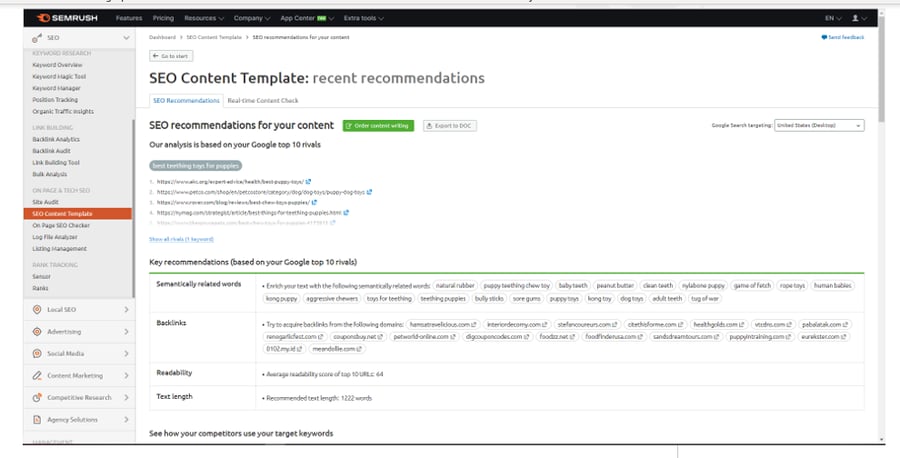Open external link icon for nymag.com rival
Screen dimensions: 900x458
(x=346, y=212)
